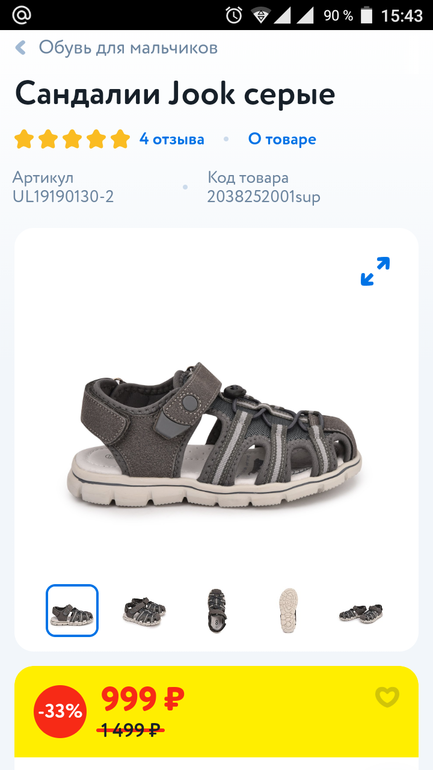Tap the 999 ₽ price
This screenshot has width=433, height=770.
pyautogui.click(x=143, y=698)
